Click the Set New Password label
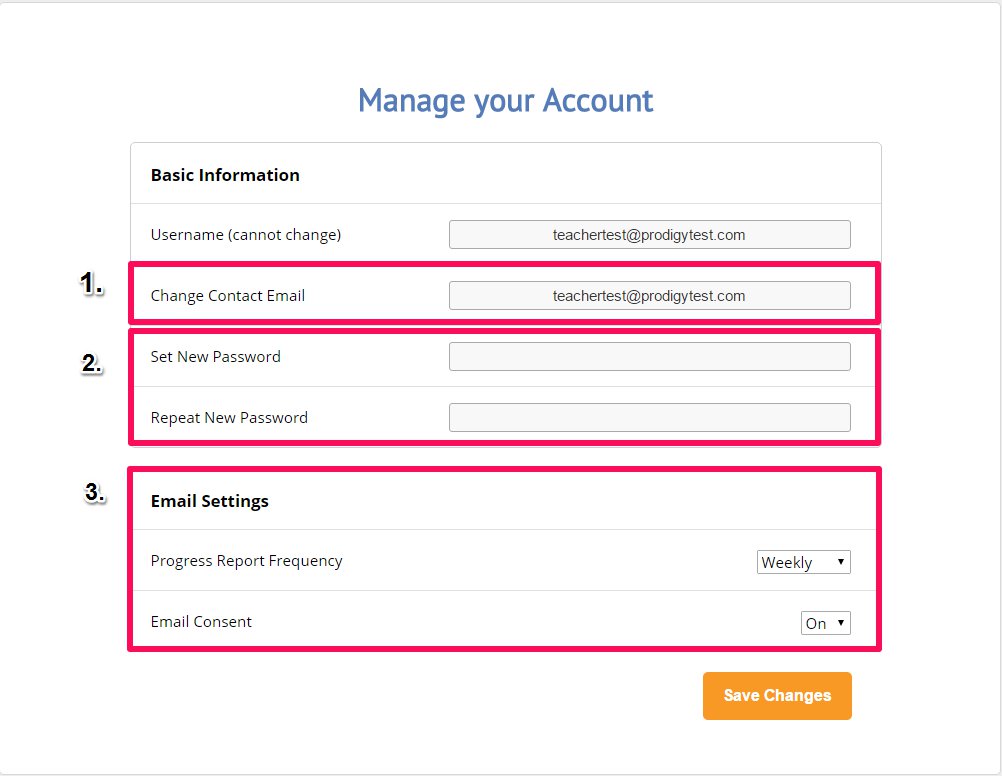The width and height of the screenshot is (1002, 776). pyautogui.click(x=215, y=357)
